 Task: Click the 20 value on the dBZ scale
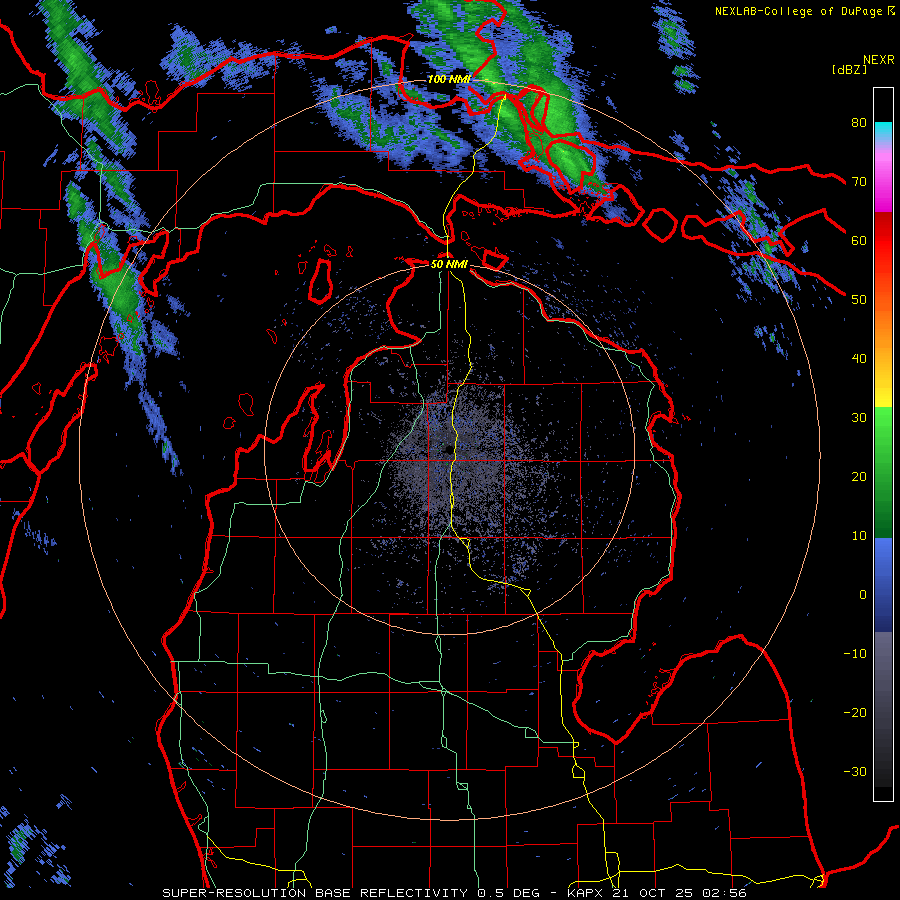[859, 477]
